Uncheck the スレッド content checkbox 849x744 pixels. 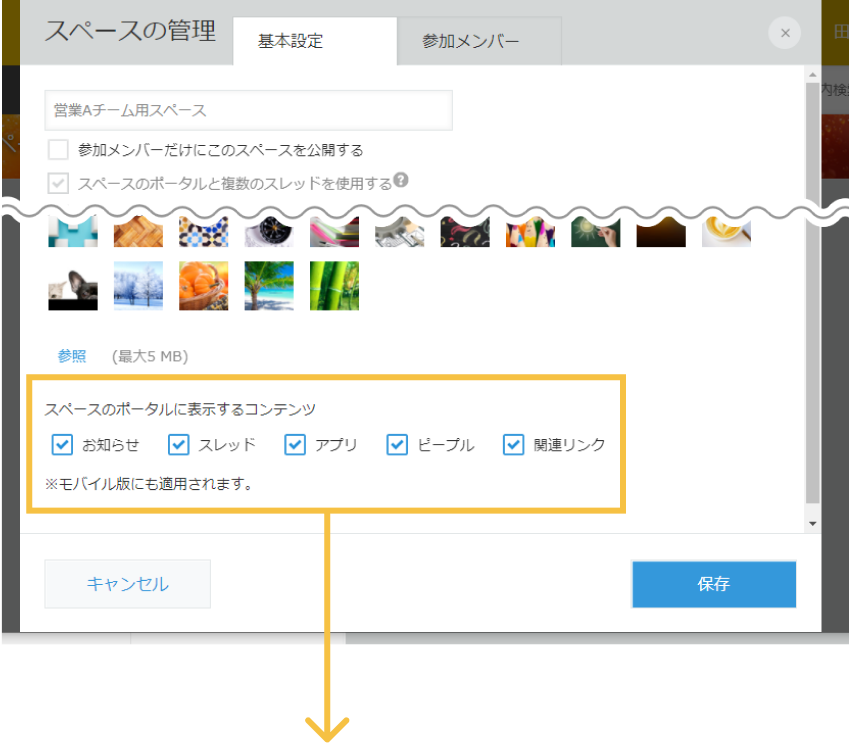tap(178, 444)
